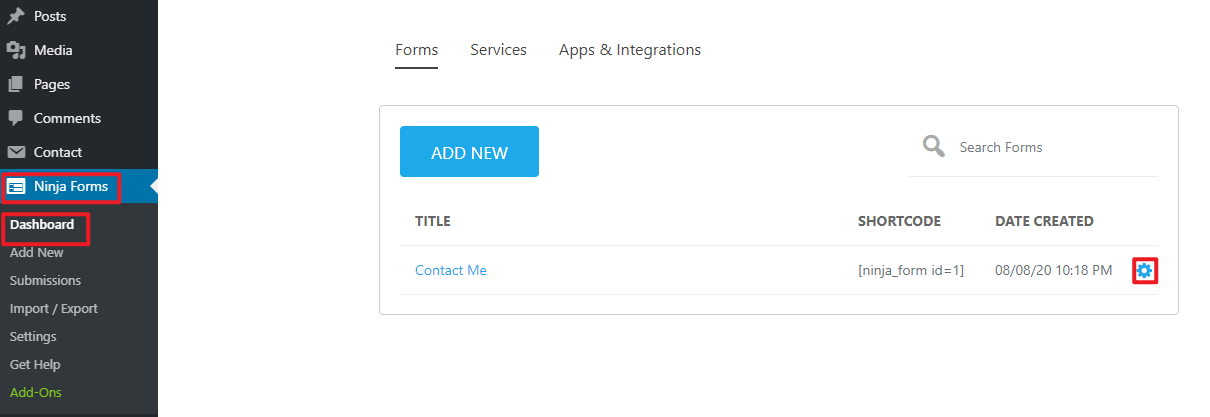Focus the Search Forms input field
The height and width of the screenshot is (417, 1210).
tap(1050, 147)
